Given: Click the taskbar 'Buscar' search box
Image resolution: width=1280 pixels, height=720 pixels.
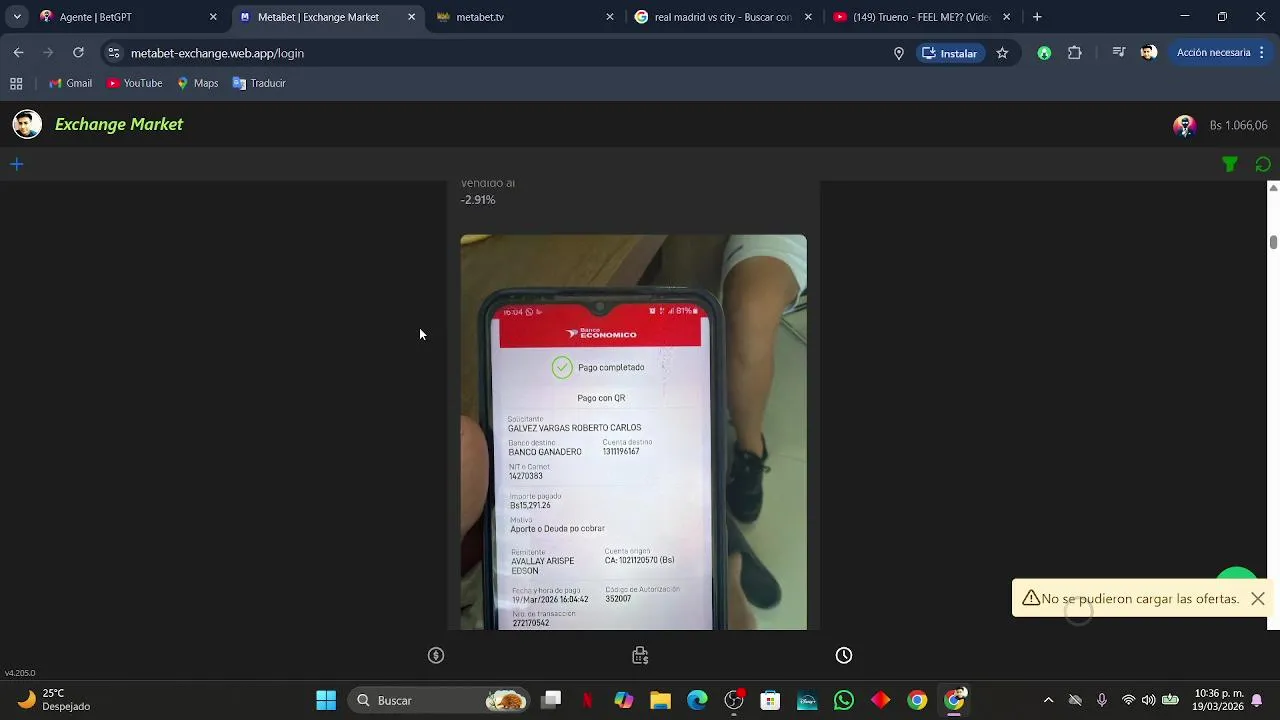Looking at the screenshot, I should tap(439, 700).
